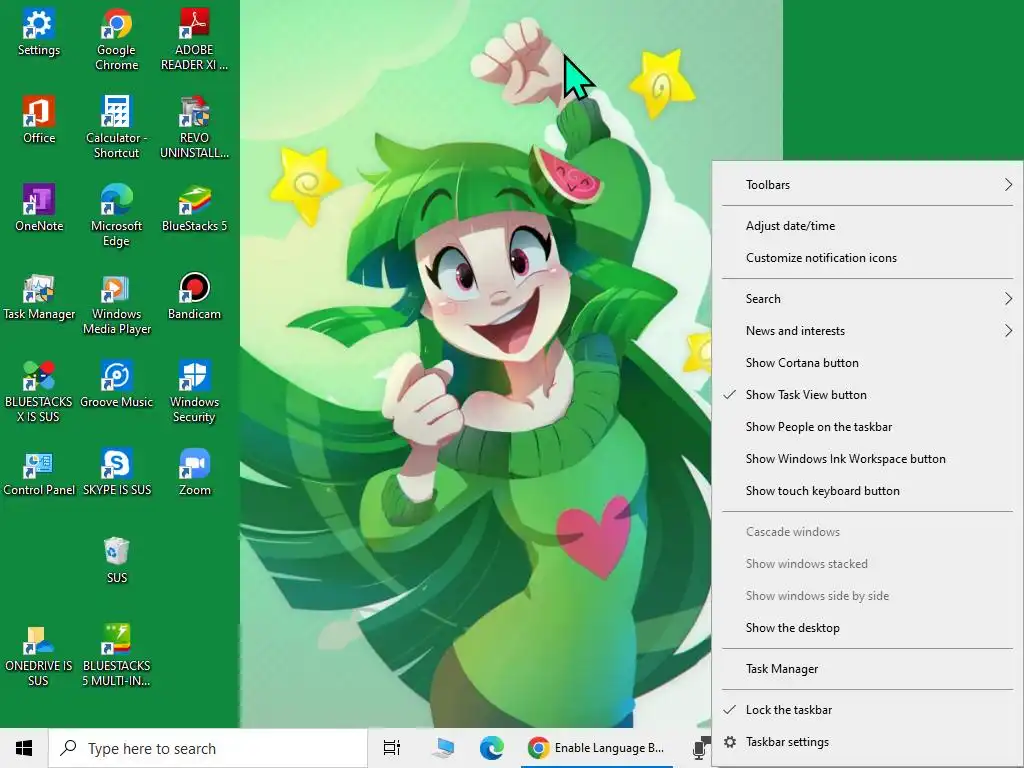Enable Show Windows Ink Workspace button
1024x768 pixels.
click(x=867, y=458)
